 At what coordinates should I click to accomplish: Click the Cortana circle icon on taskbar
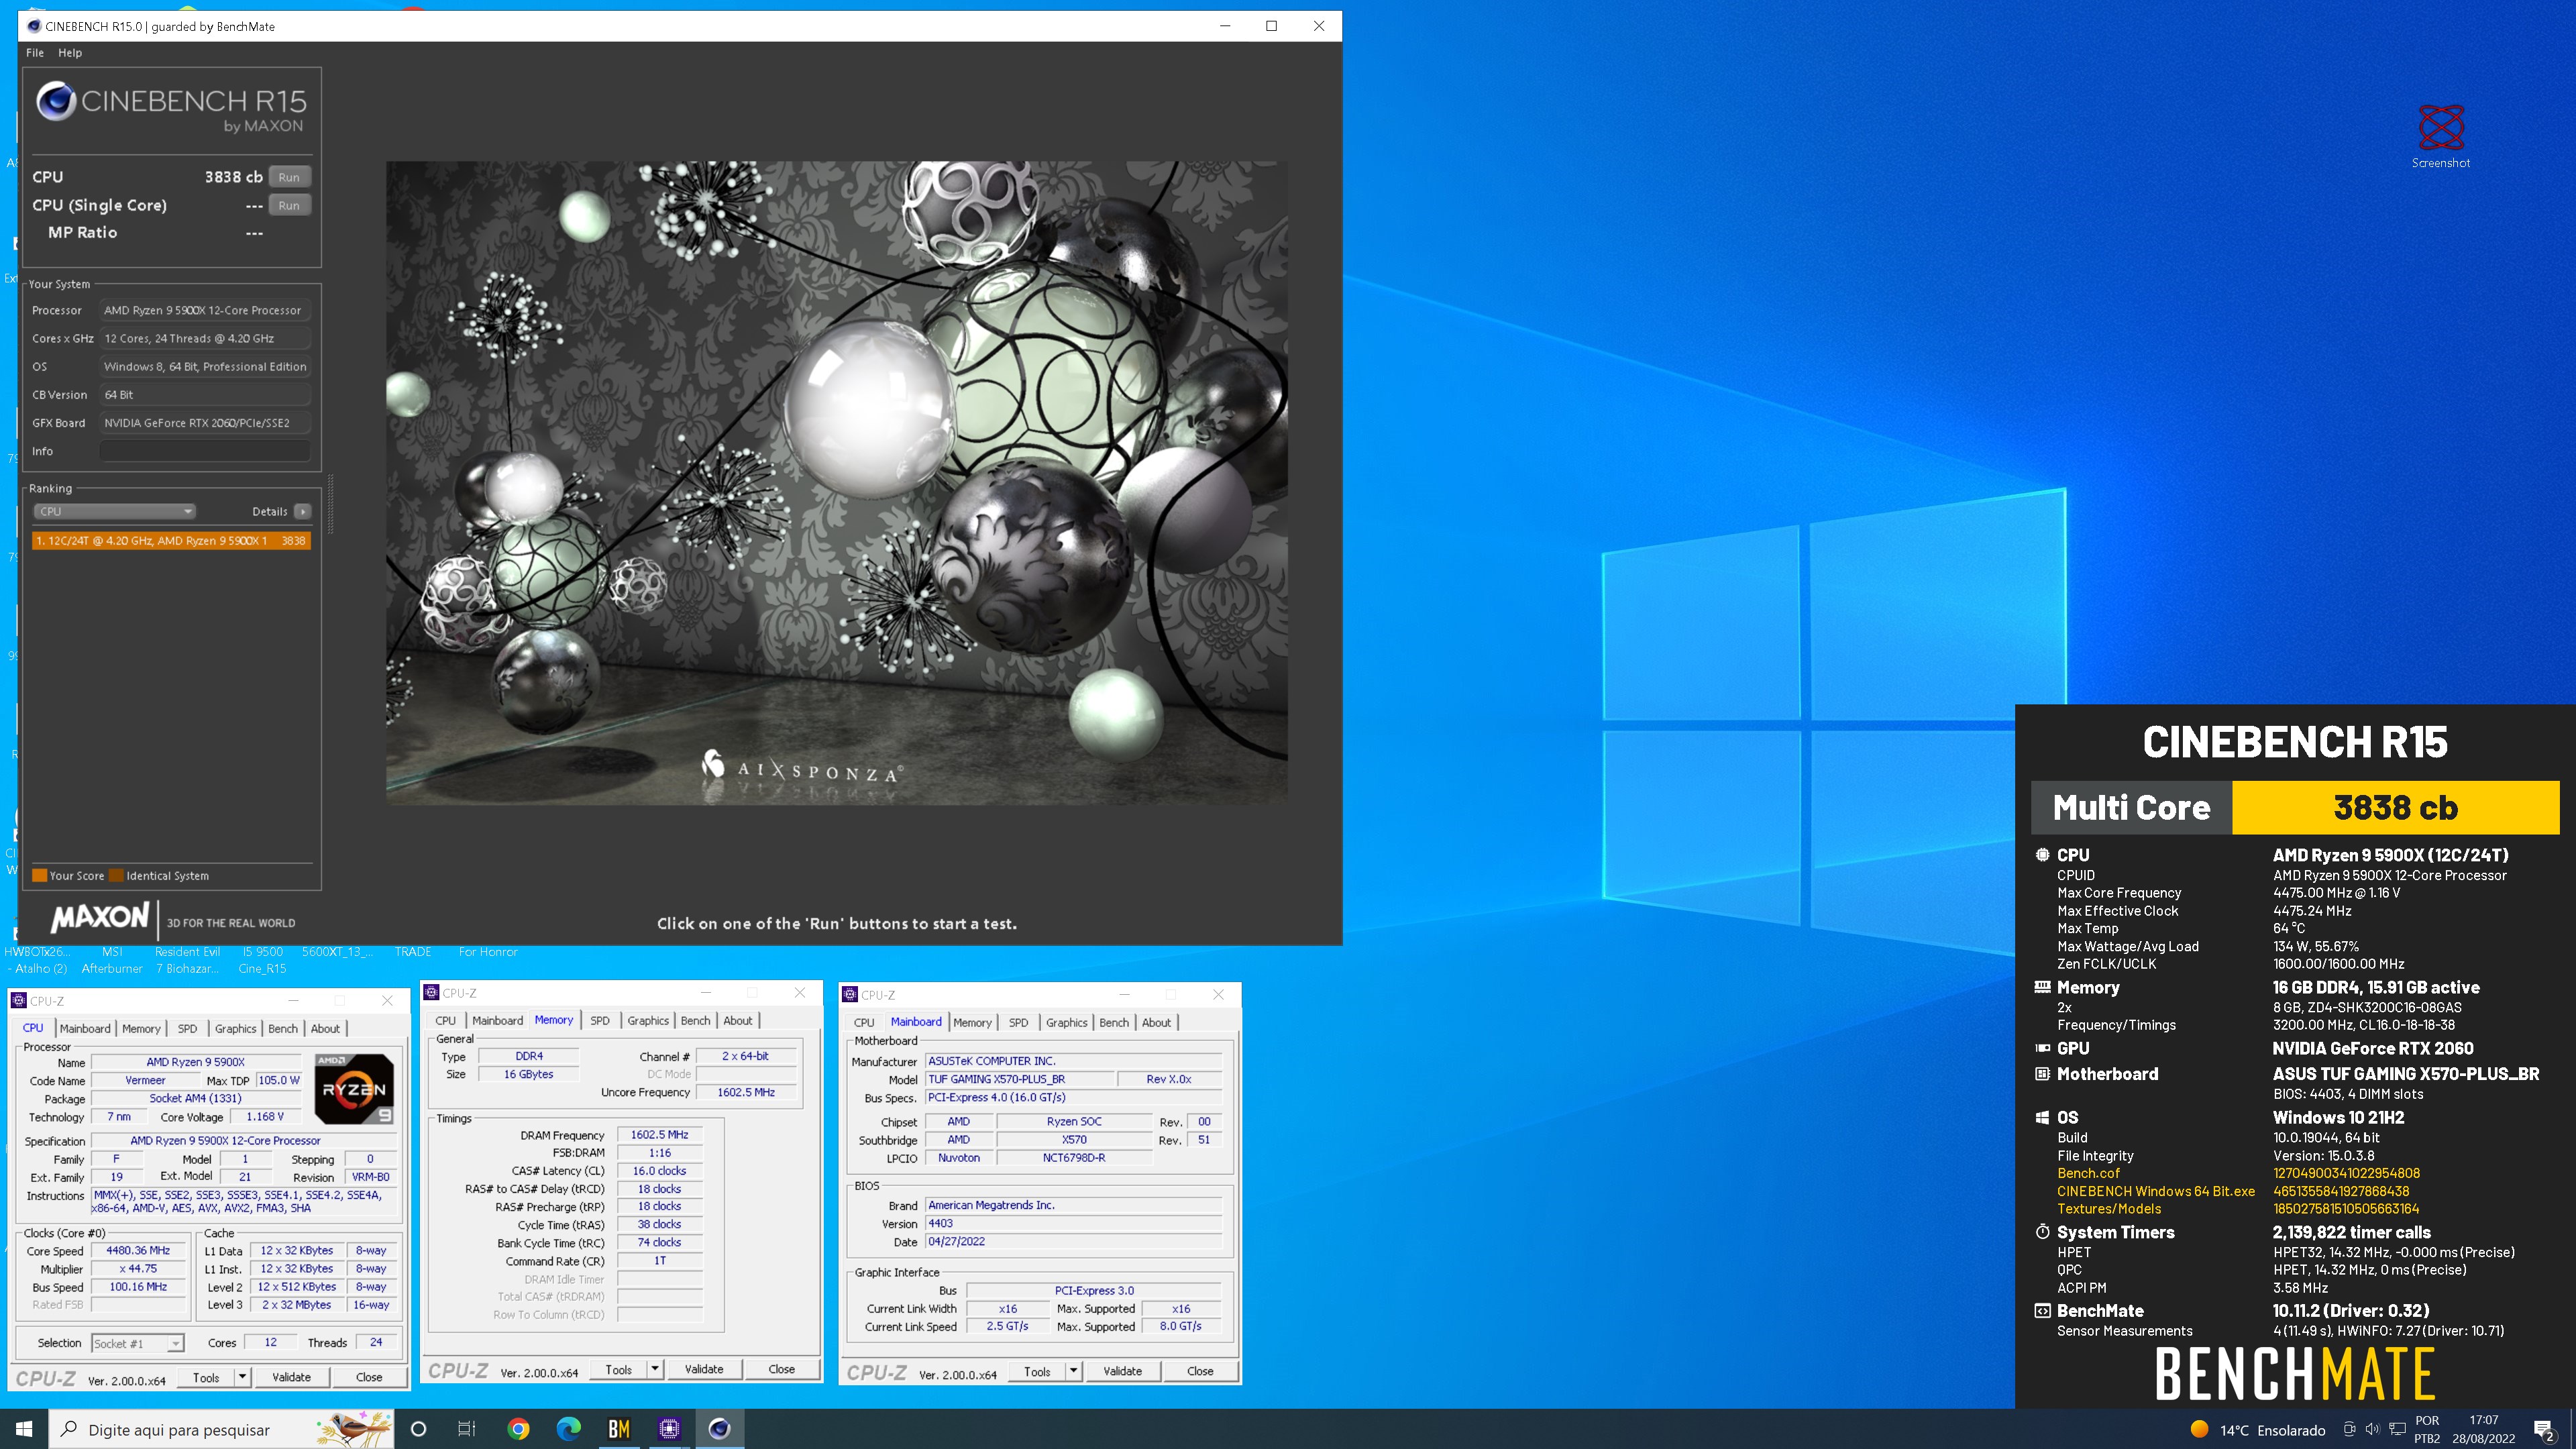pos(419,1429)
